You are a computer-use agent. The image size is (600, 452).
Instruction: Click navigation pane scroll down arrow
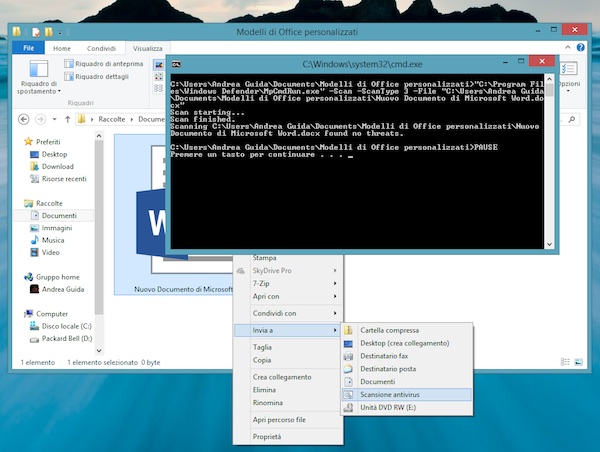[x=99, y=351]
